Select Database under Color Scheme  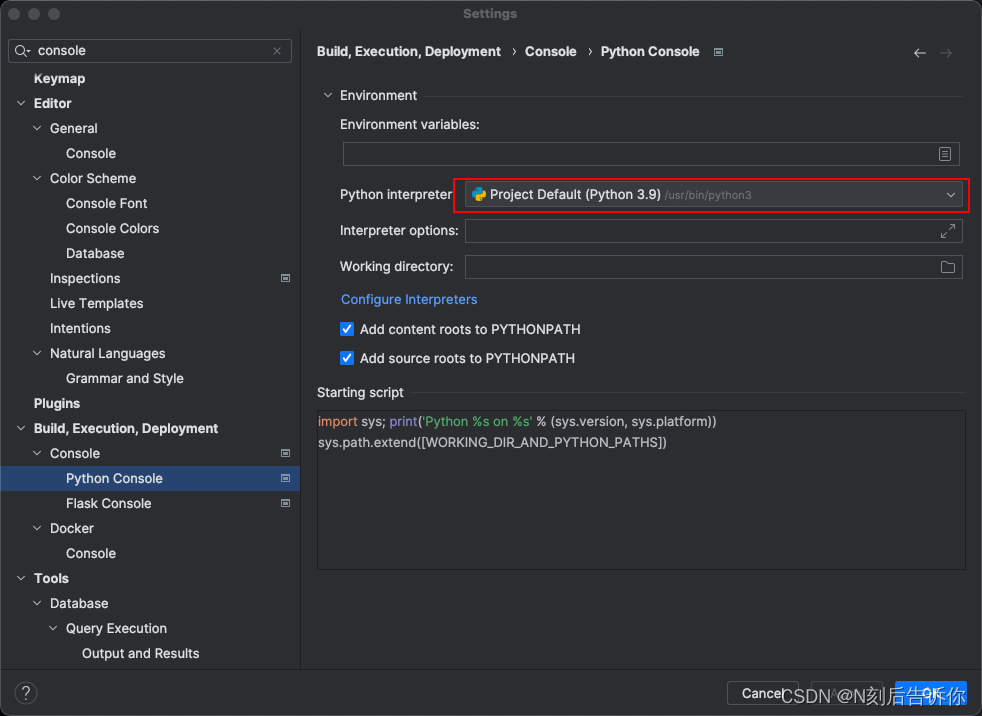click(95, 254)
